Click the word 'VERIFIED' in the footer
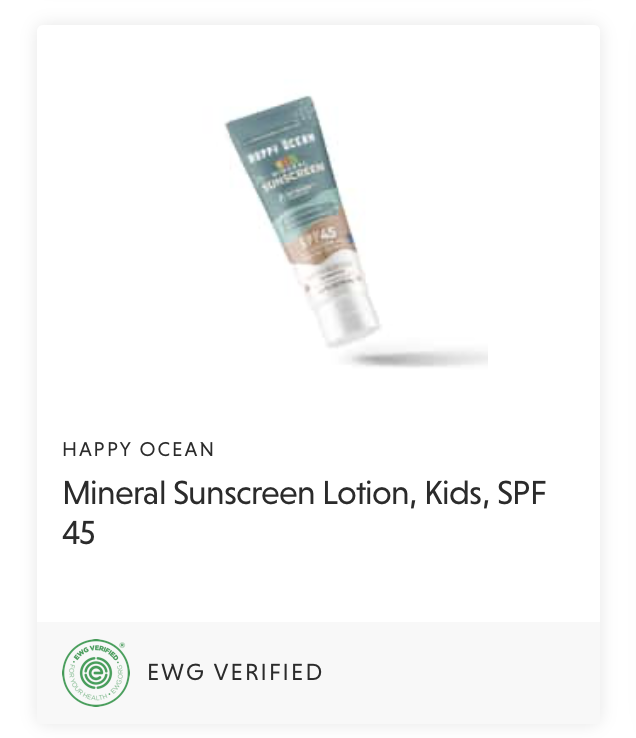636x738 pixels. click(x=268, y=672)
